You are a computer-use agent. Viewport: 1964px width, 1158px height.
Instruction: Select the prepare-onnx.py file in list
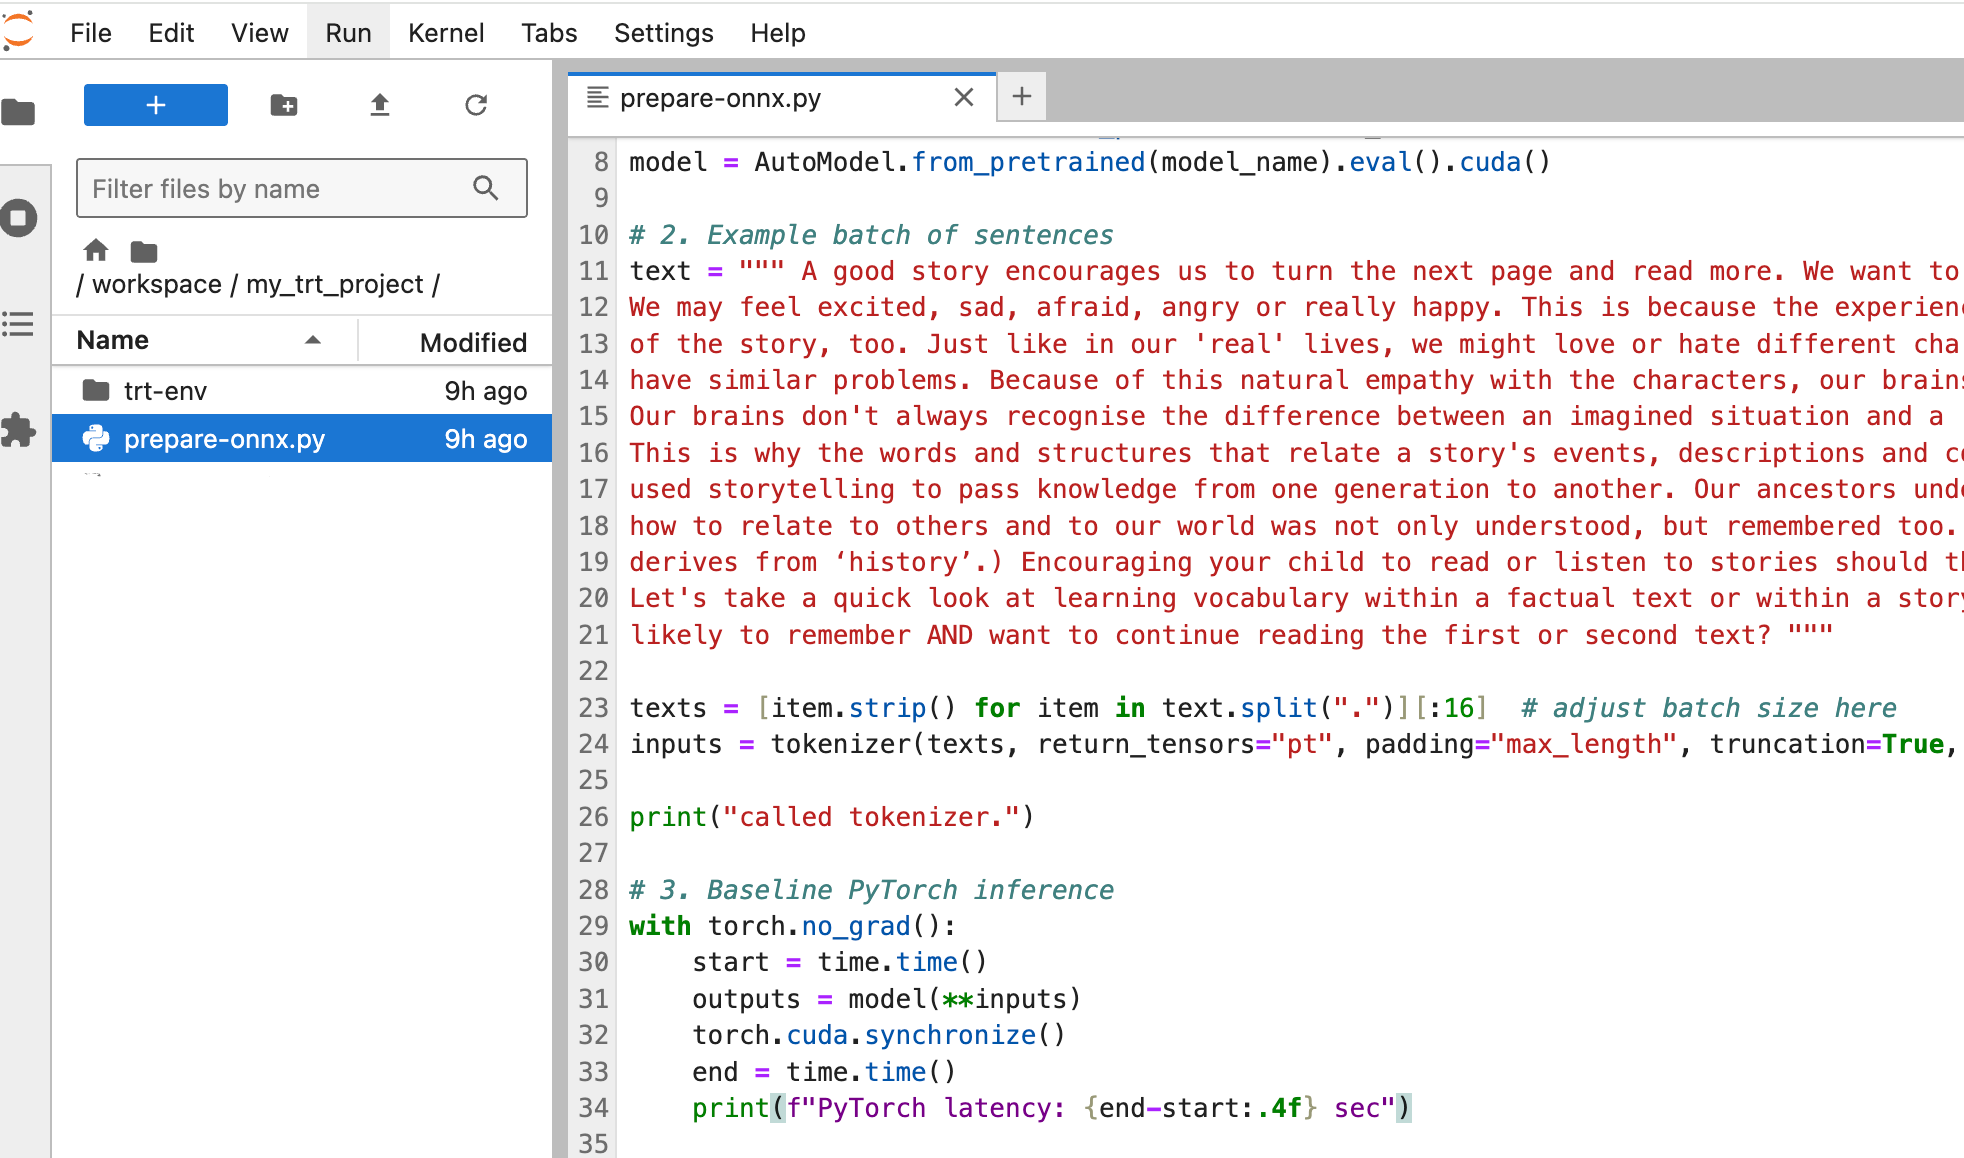(x=224, y=439)
